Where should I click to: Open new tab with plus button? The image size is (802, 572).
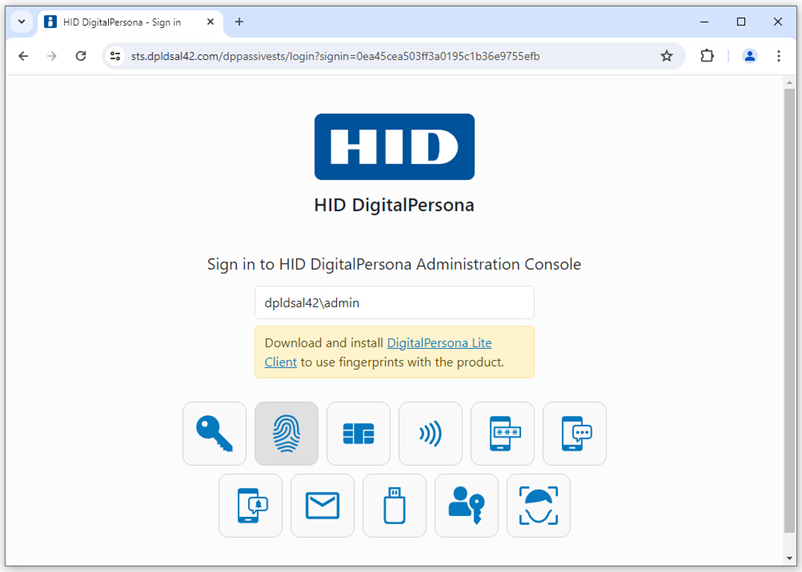239,22
